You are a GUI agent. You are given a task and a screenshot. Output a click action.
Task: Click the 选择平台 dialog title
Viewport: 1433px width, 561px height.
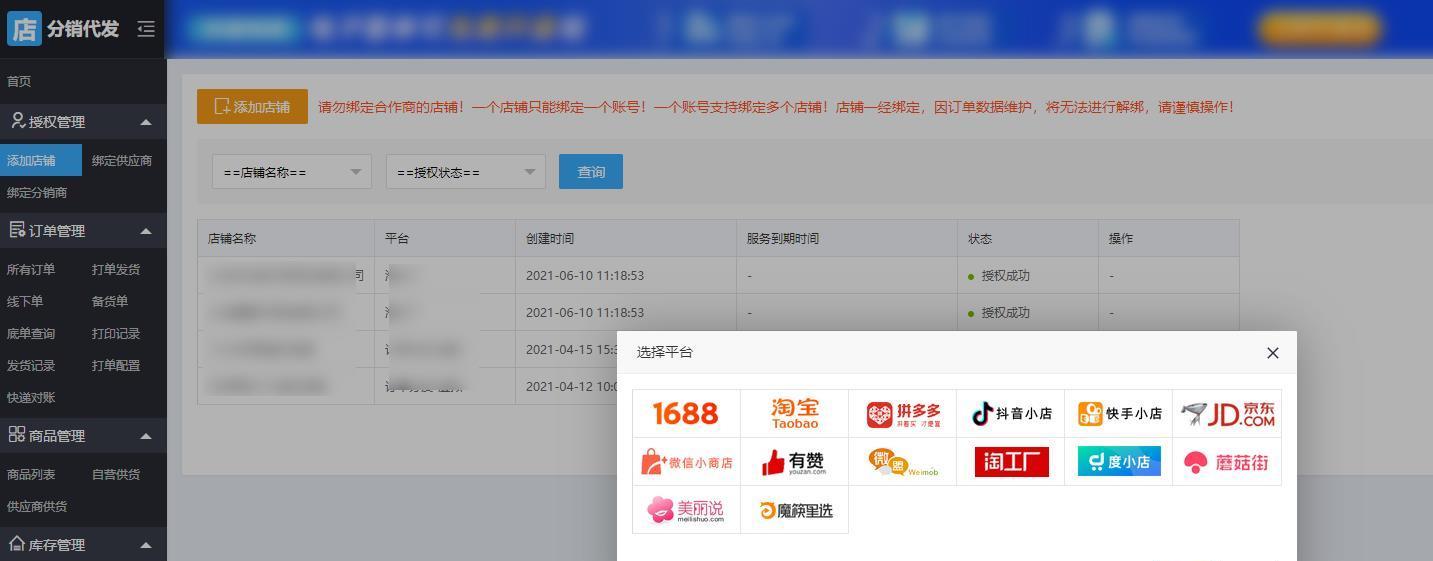(665, 352)
